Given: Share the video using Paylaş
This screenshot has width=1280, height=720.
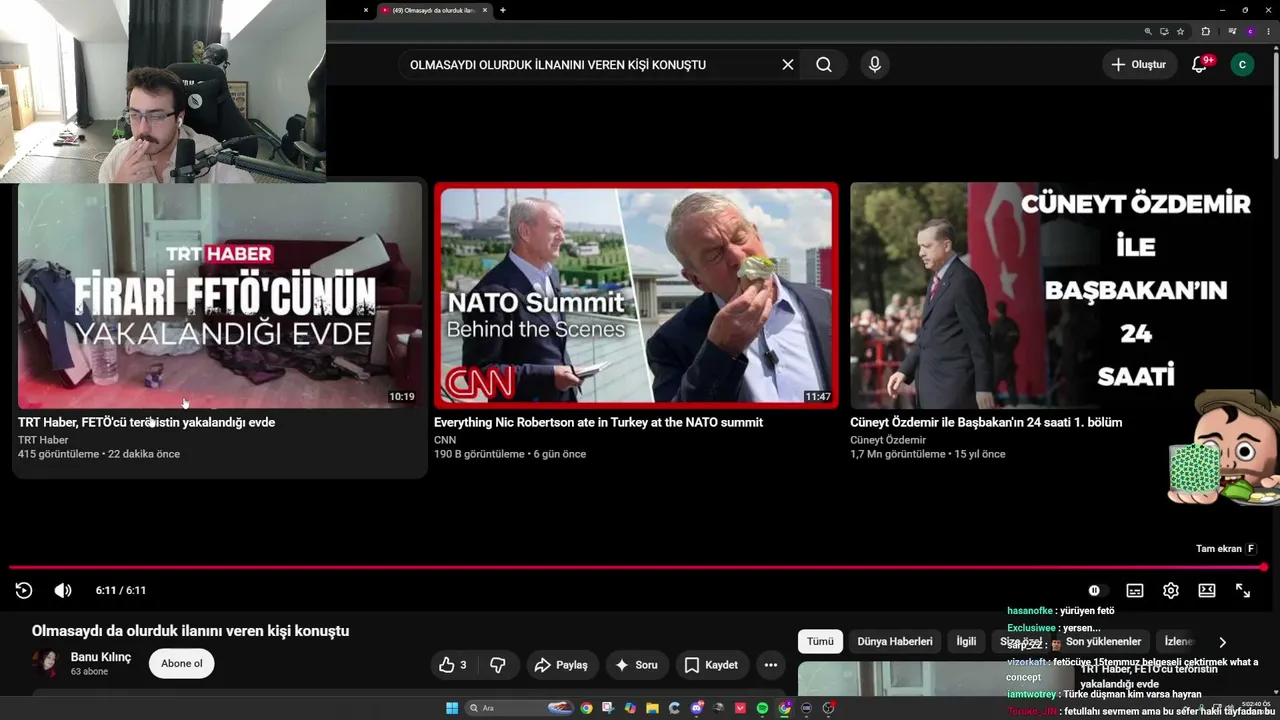Looking at the screenshot, I should (562, 665).
